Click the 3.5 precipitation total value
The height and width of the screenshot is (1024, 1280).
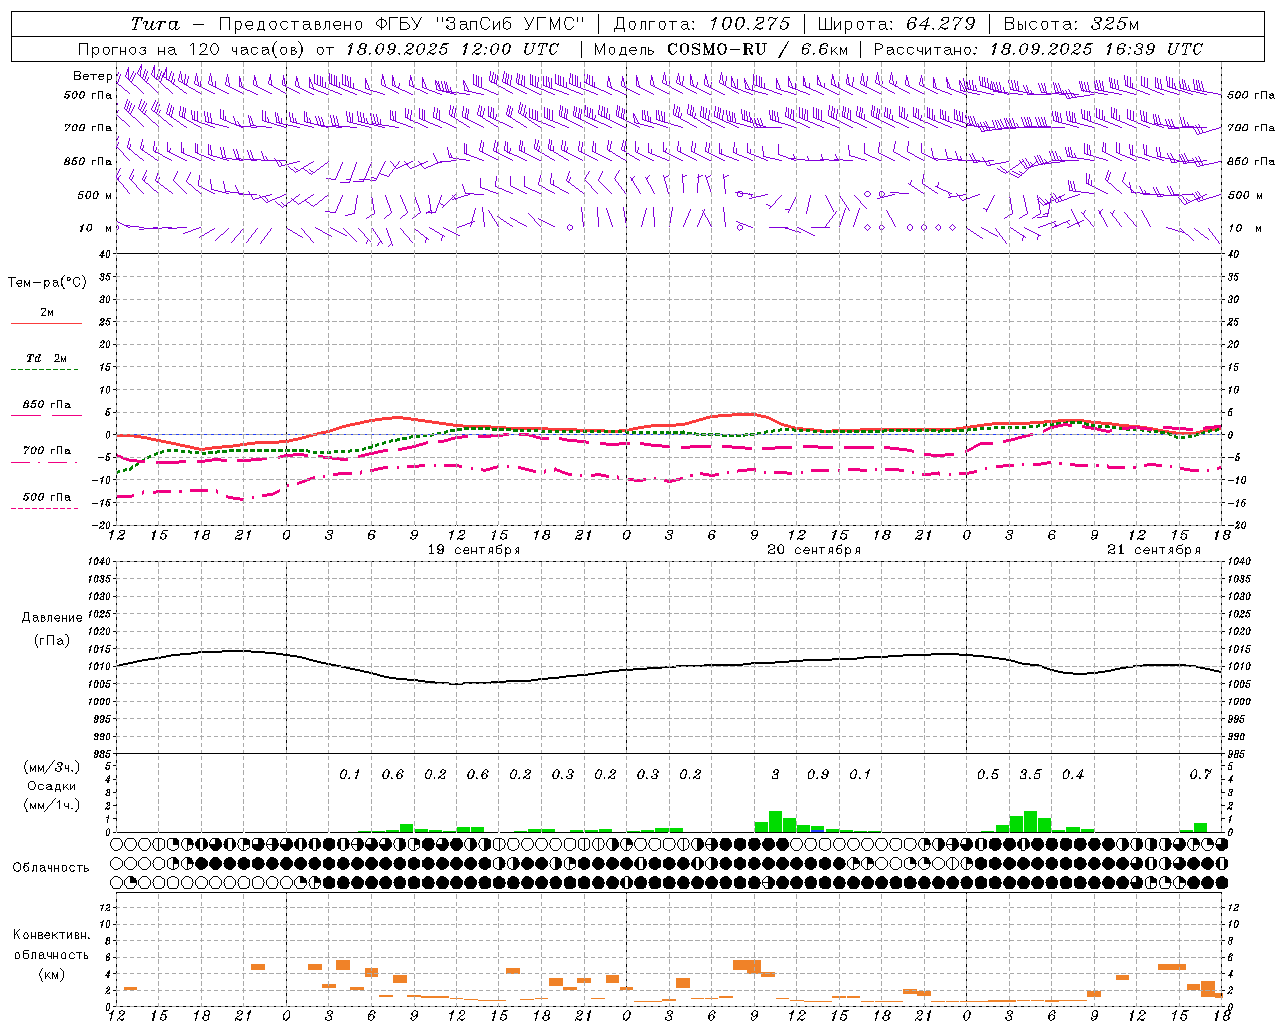click(1030, 775)
